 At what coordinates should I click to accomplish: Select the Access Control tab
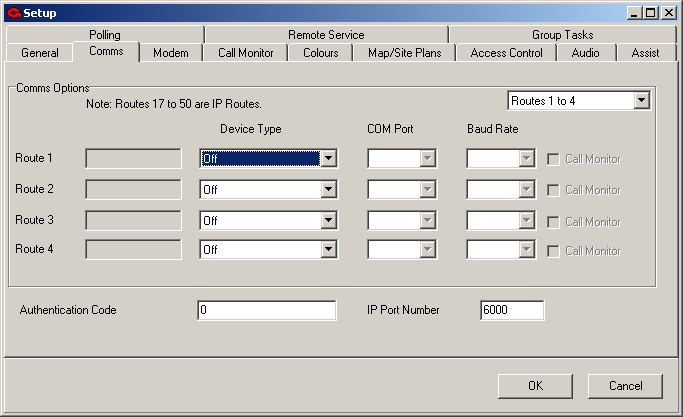click(506, 53)
